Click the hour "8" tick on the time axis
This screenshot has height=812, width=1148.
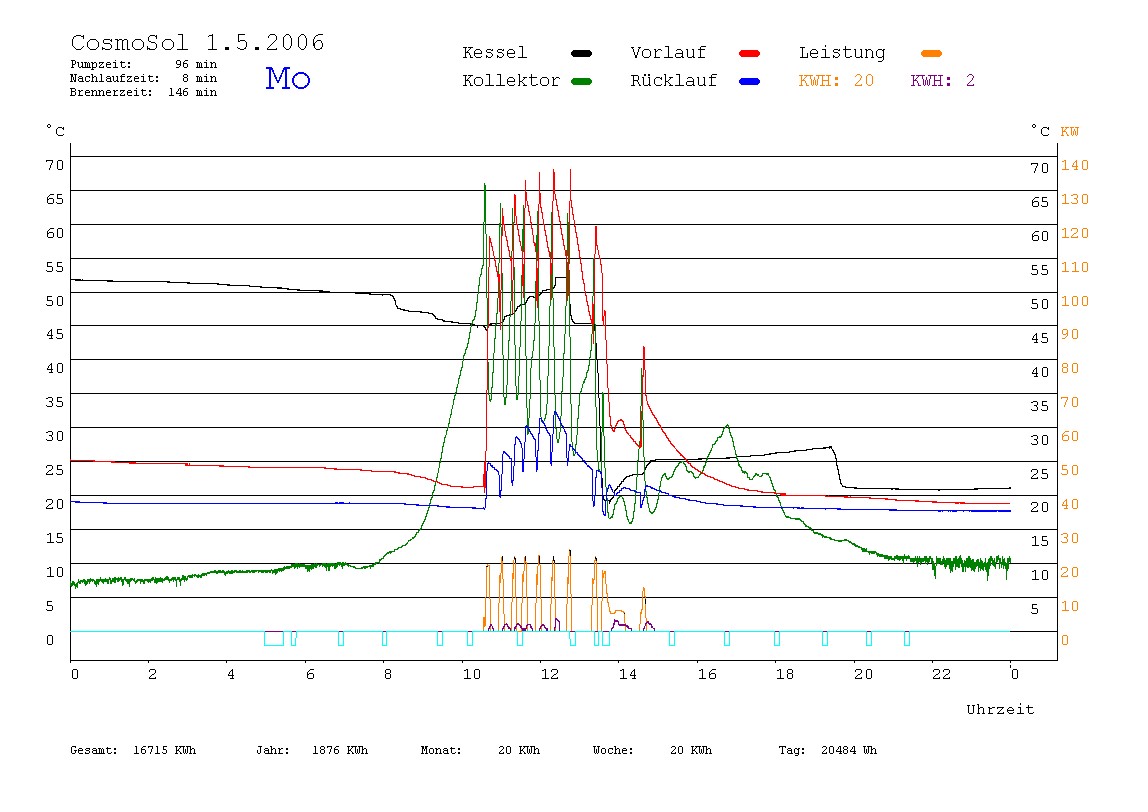(388, 674)
